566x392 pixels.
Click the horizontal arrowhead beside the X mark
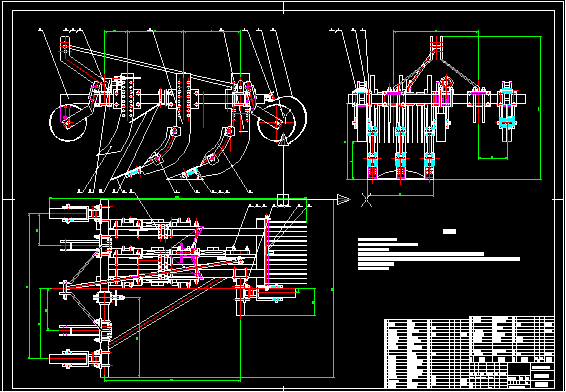tap(344, 199)
